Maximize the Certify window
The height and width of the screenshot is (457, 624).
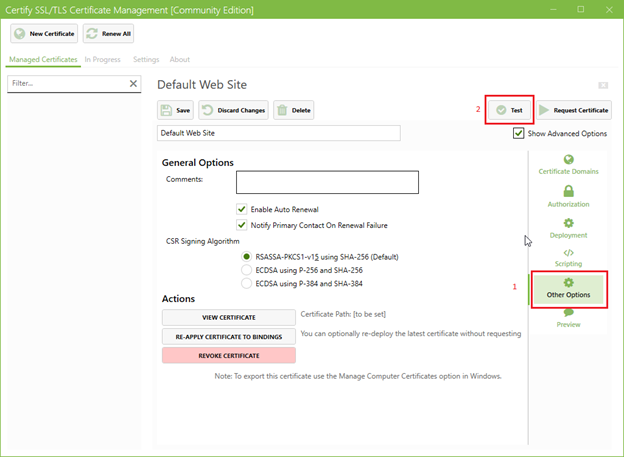point(581,10)
